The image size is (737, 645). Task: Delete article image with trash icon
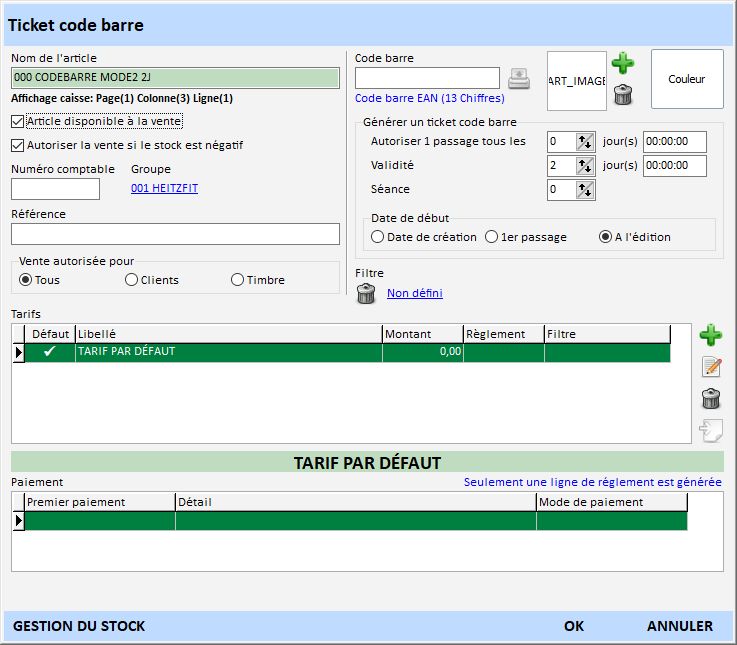pos(623,94)
